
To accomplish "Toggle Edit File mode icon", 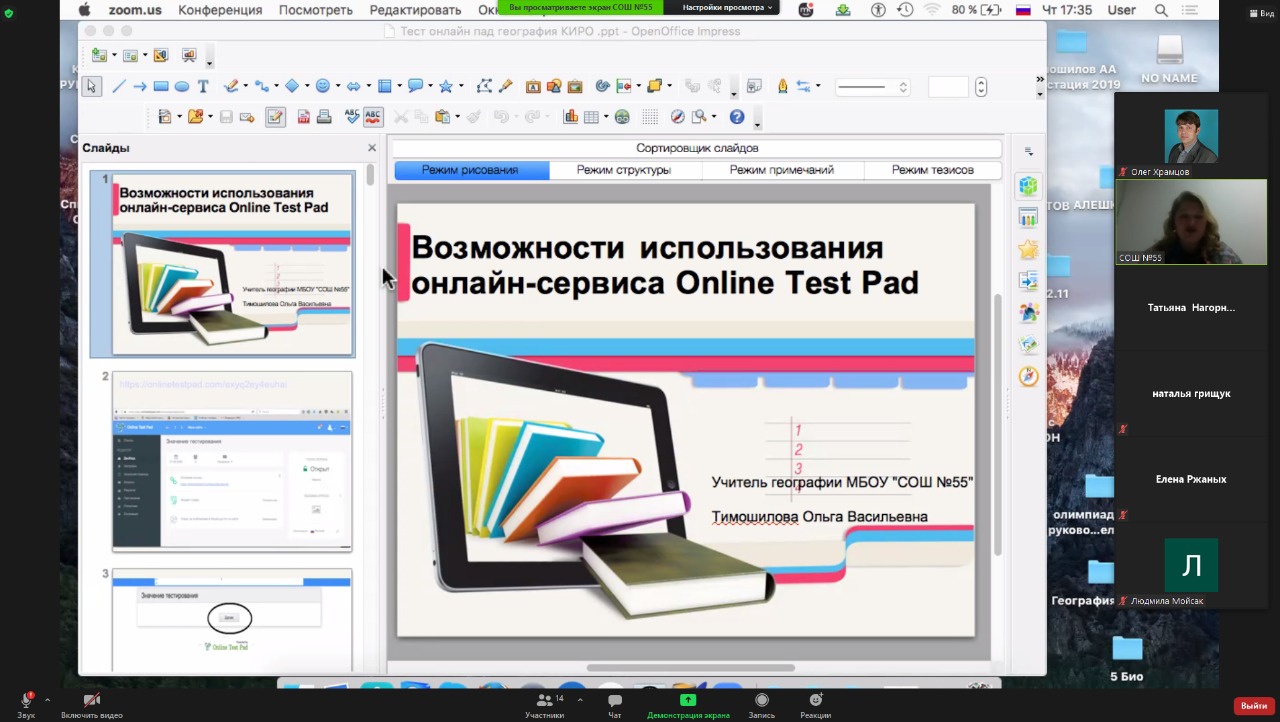I will tap(275, 117).
